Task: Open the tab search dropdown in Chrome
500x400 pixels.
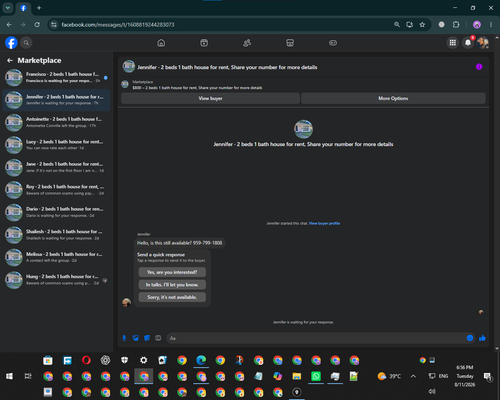Action: pyautogui.click(x=8, y=8)
